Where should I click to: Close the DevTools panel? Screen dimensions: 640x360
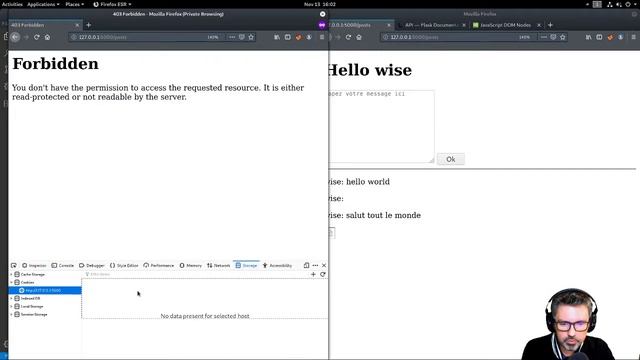click(324, 265)
